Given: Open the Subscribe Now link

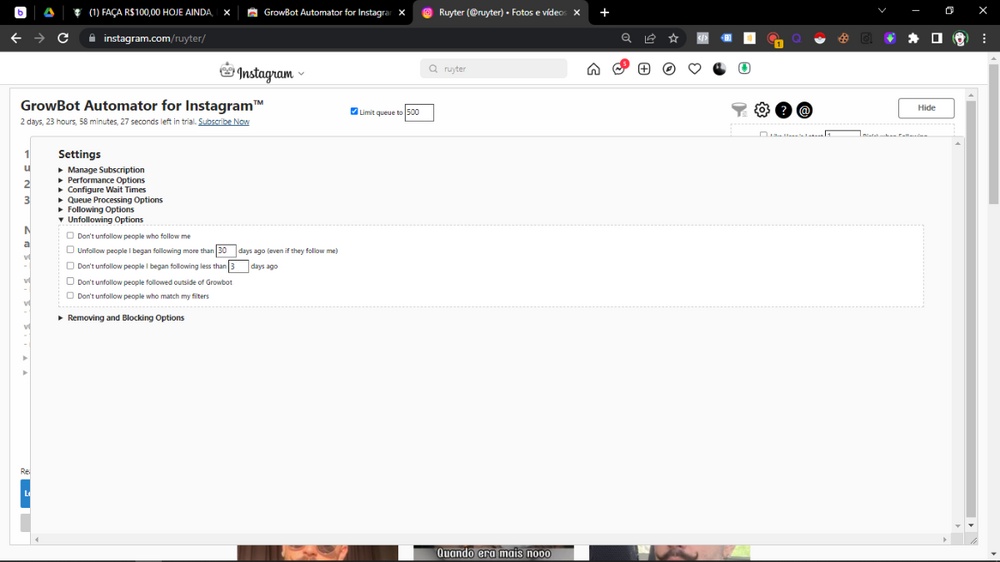Looking at the screenshot, I should click(224, 122).
